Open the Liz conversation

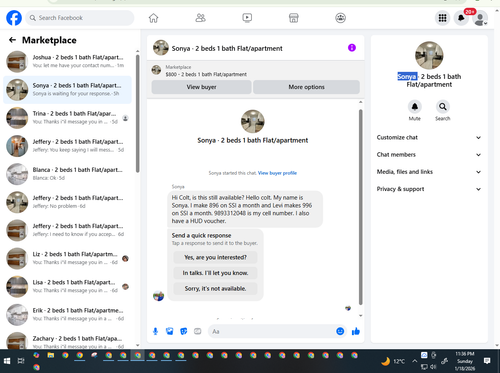[x=67, y=258]
